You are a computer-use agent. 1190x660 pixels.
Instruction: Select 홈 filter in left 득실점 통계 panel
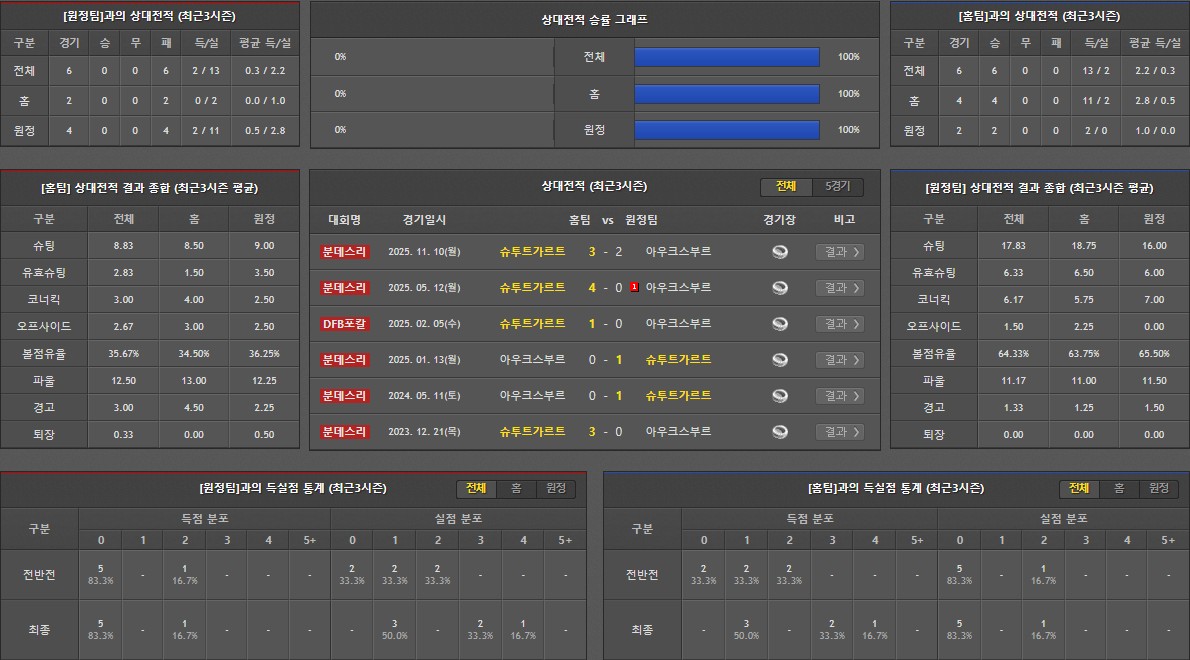click(516, 489)
